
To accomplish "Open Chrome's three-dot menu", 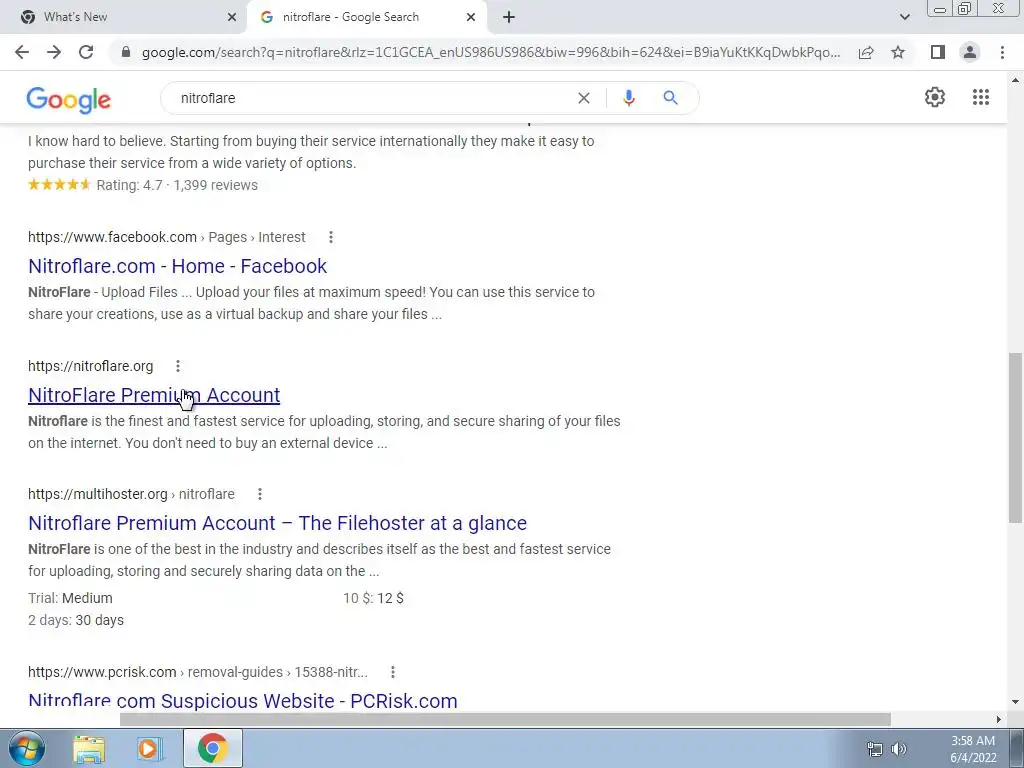I will tap(1002, 52).
